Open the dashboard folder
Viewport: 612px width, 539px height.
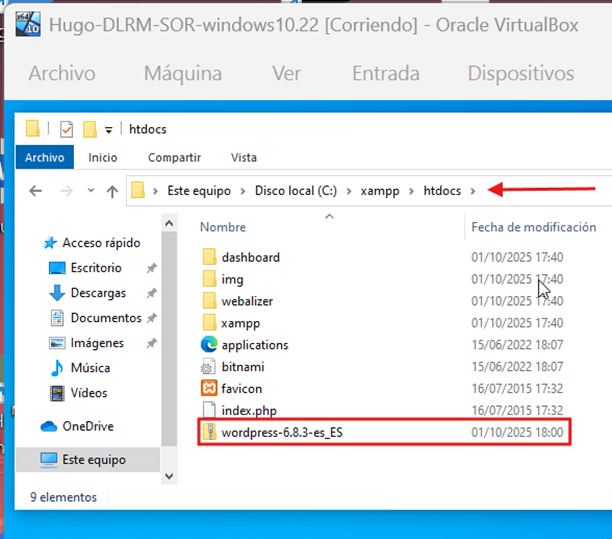point(250,257)
